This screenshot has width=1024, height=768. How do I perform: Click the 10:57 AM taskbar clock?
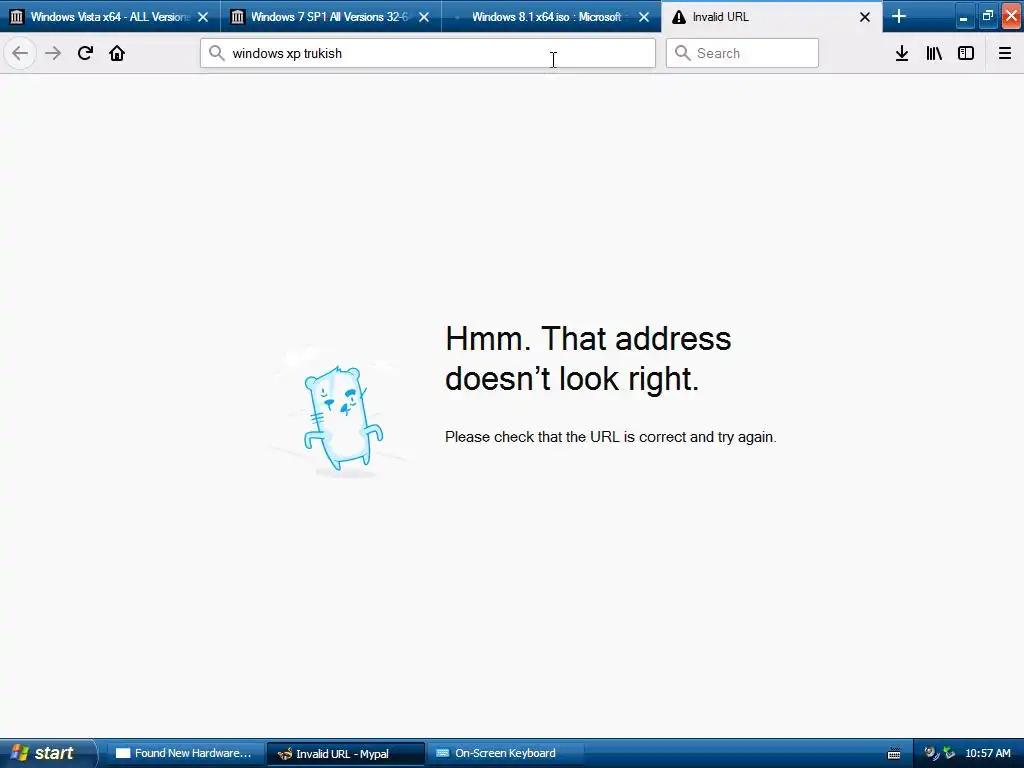[988, 754]
